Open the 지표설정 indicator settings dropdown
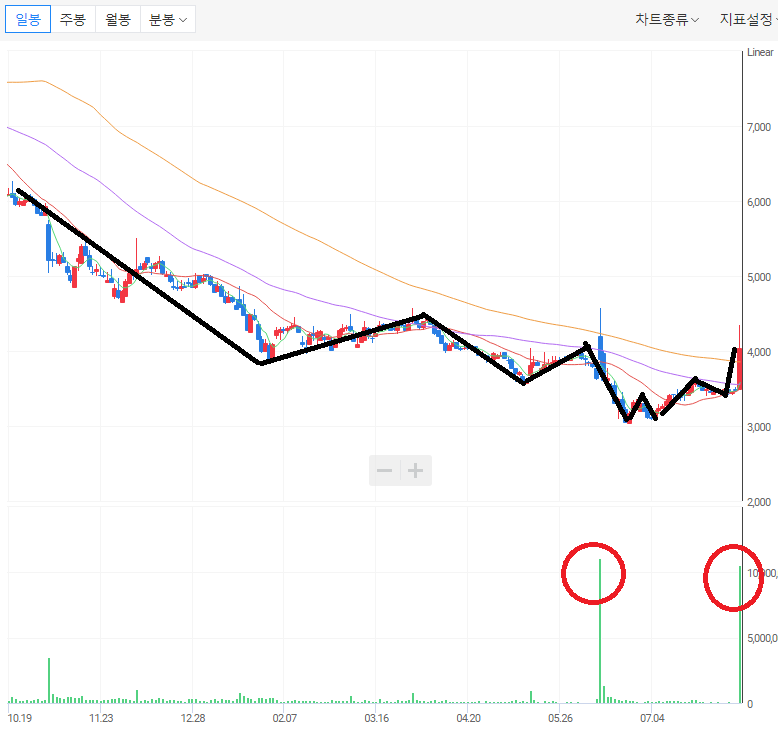This screenshot has width=778, height=731. pos(748,19)
